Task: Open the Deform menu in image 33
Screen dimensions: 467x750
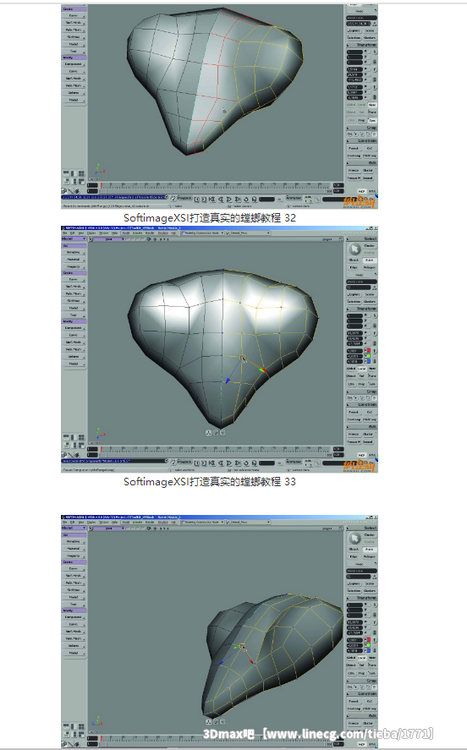Action: [73, 356]
